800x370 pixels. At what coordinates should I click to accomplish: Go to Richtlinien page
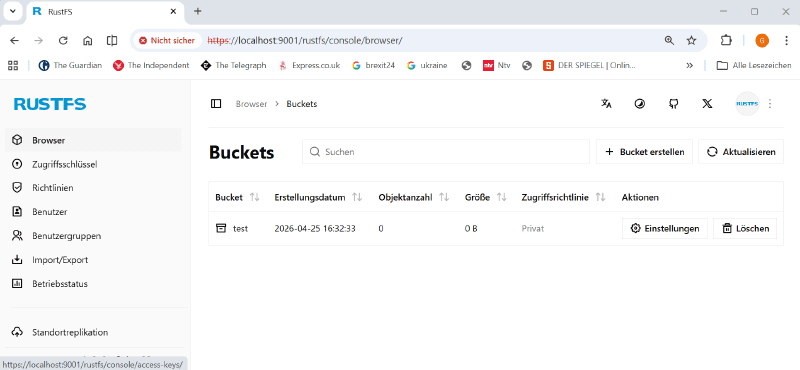pyautogui.click(x=93, y=188)
